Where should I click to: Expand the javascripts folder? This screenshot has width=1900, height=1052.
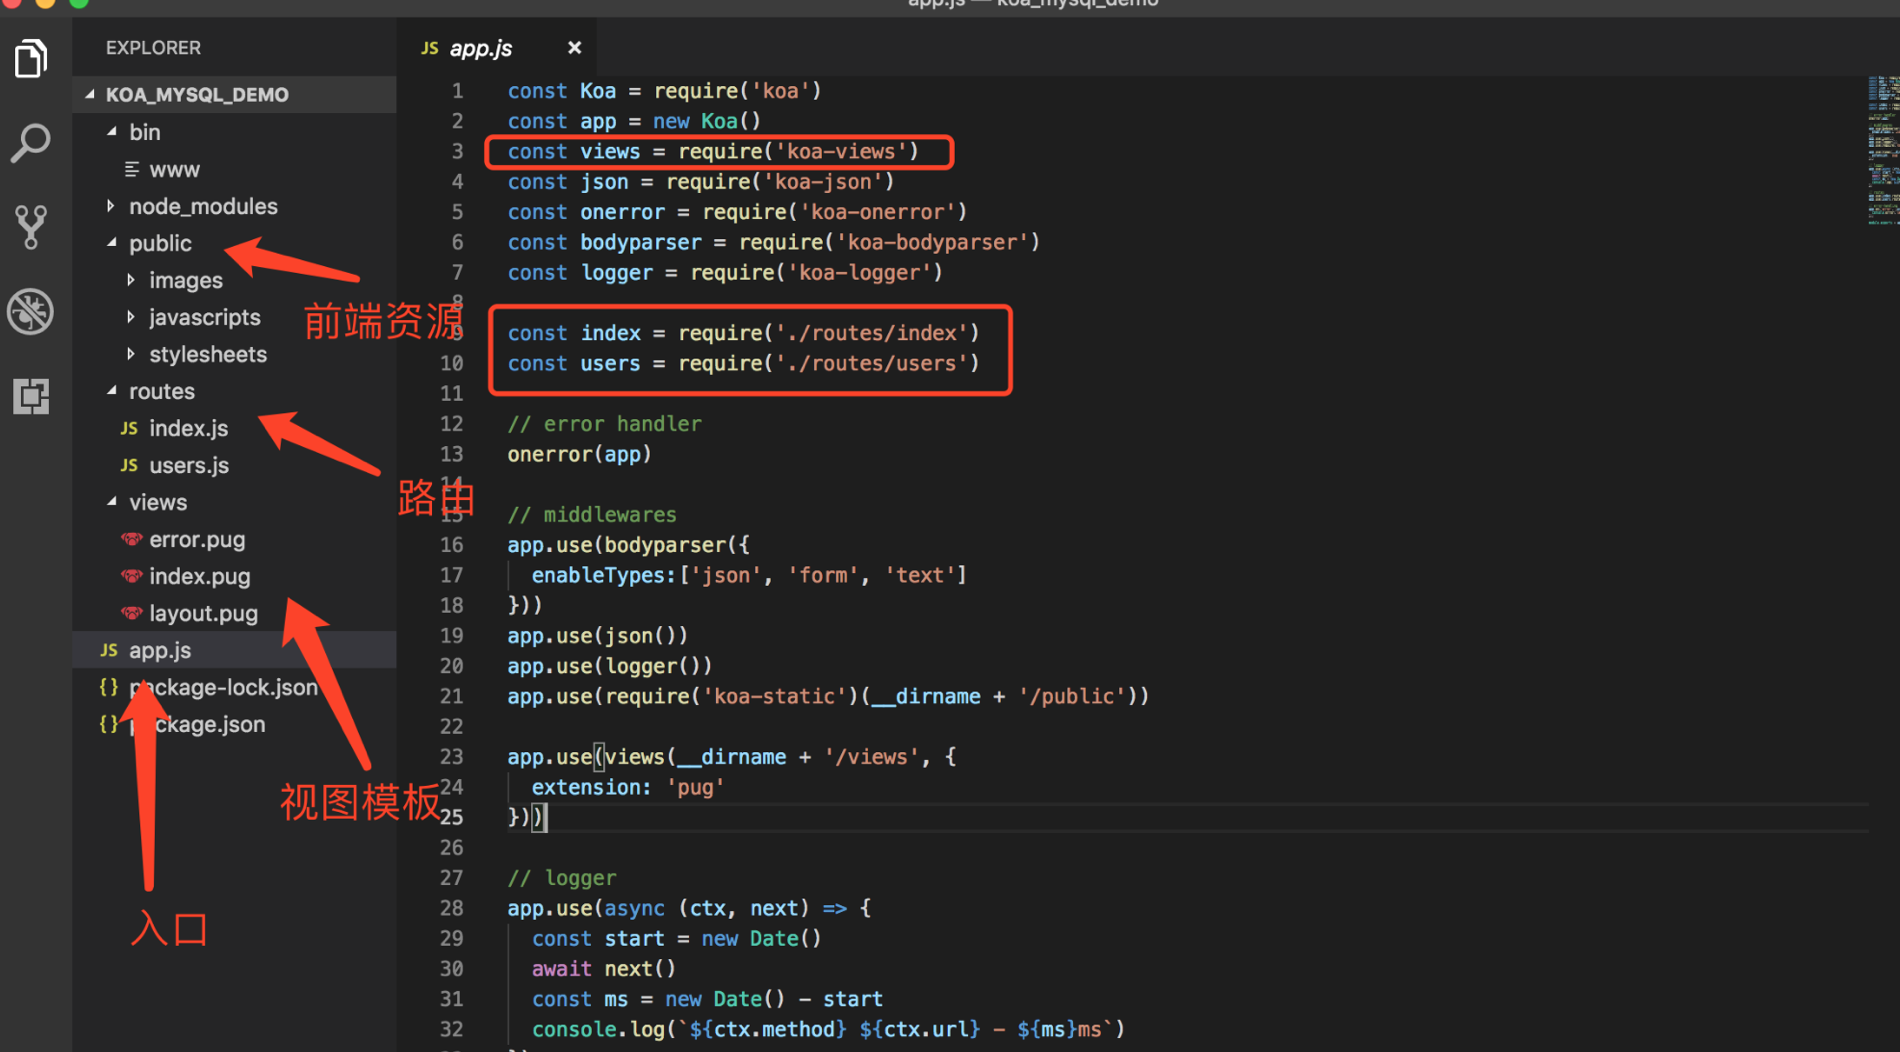131,317
